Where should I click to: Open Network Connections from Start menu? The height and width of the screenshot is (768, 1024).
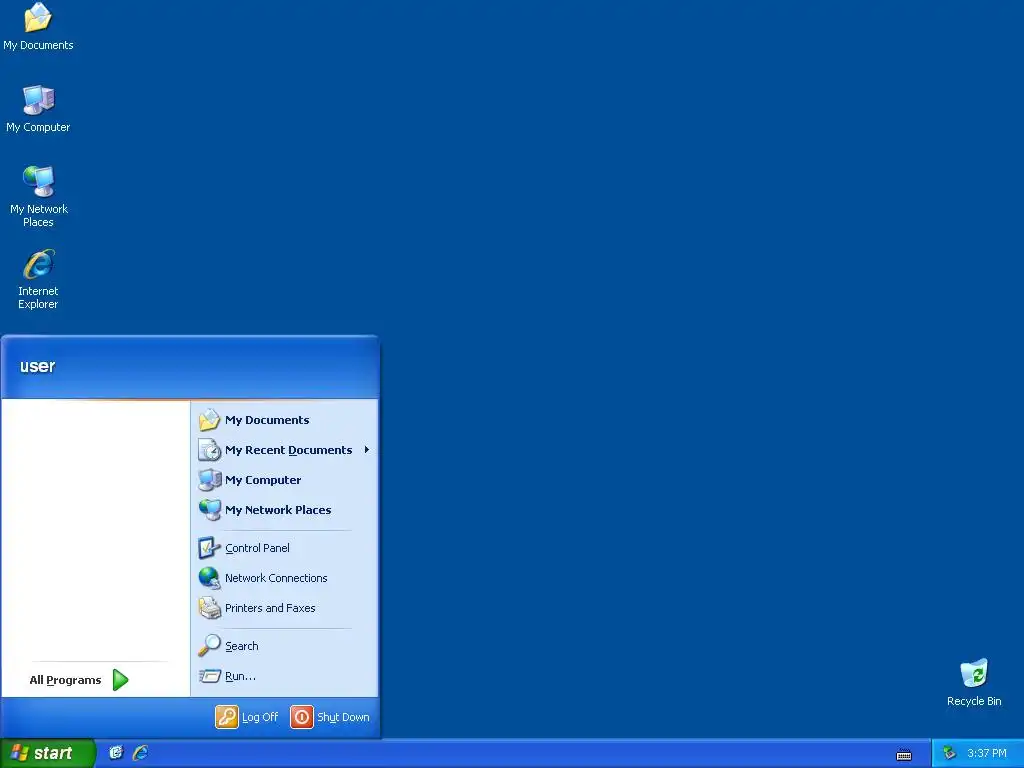284,578
